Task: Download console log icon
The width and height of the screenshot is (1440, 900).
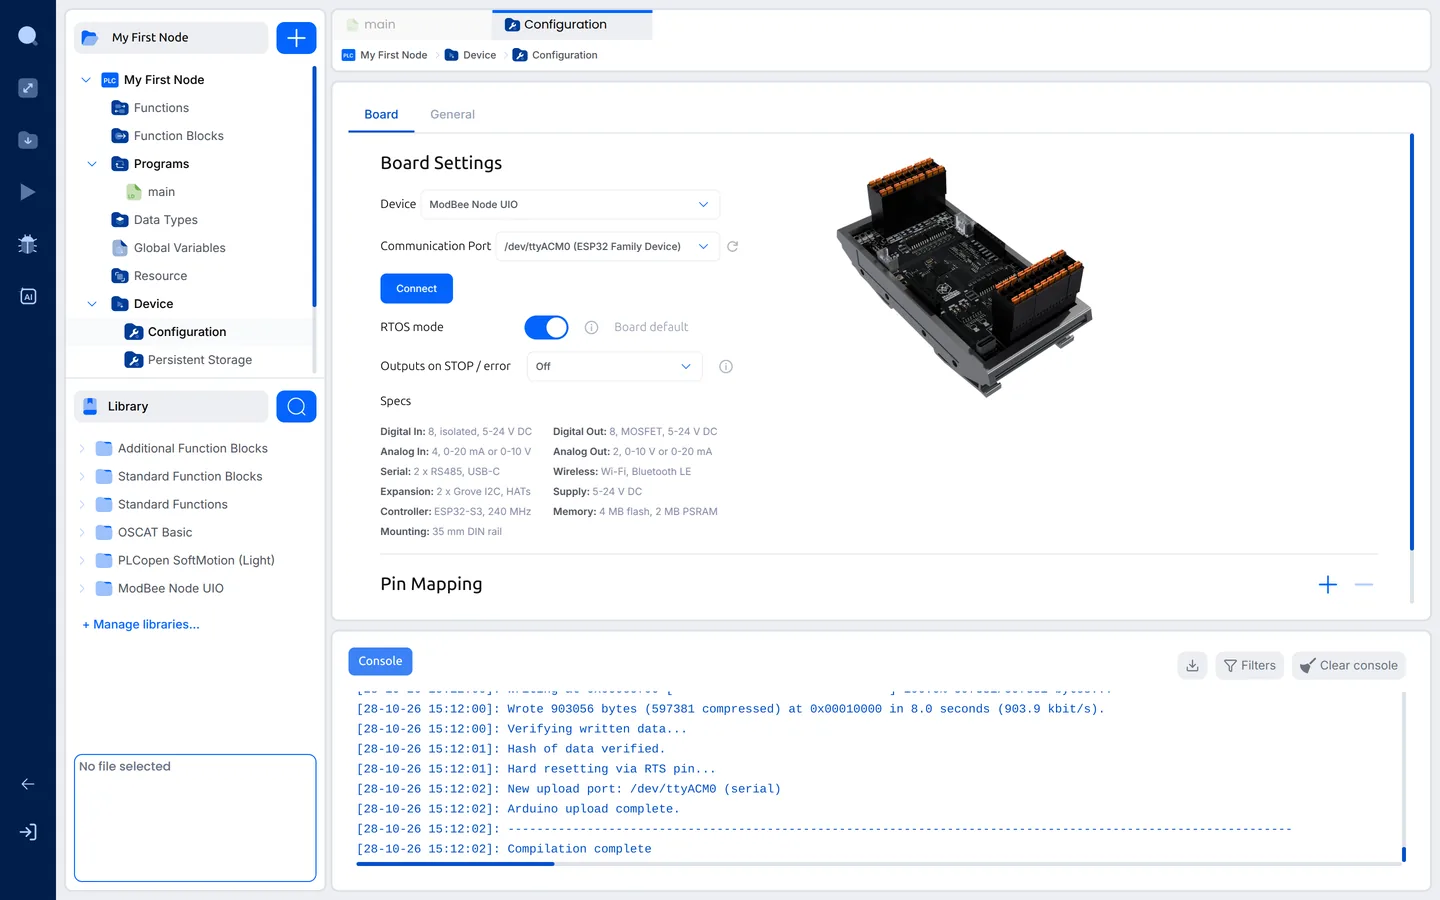Action: click(x=1192, y=665)
